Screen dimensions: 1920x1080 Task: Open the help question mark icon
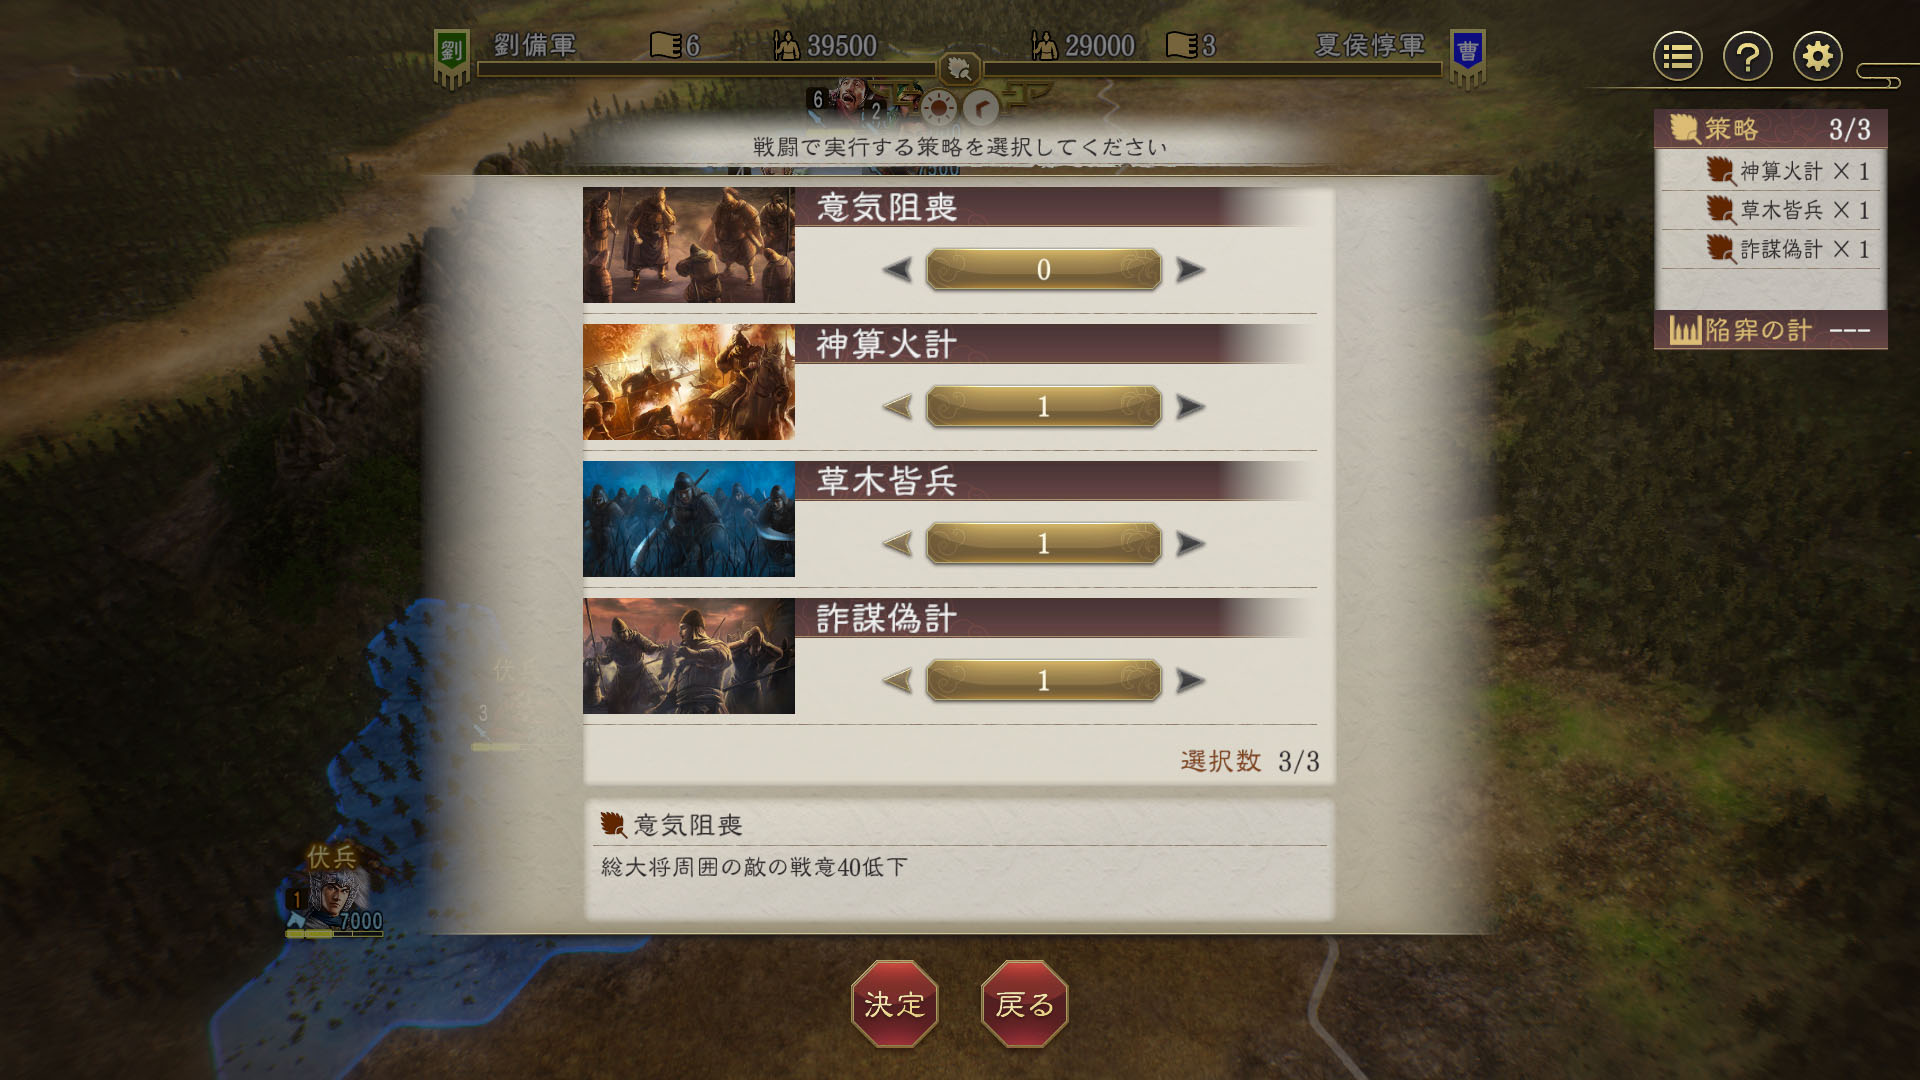click(x=1748, y=57)
